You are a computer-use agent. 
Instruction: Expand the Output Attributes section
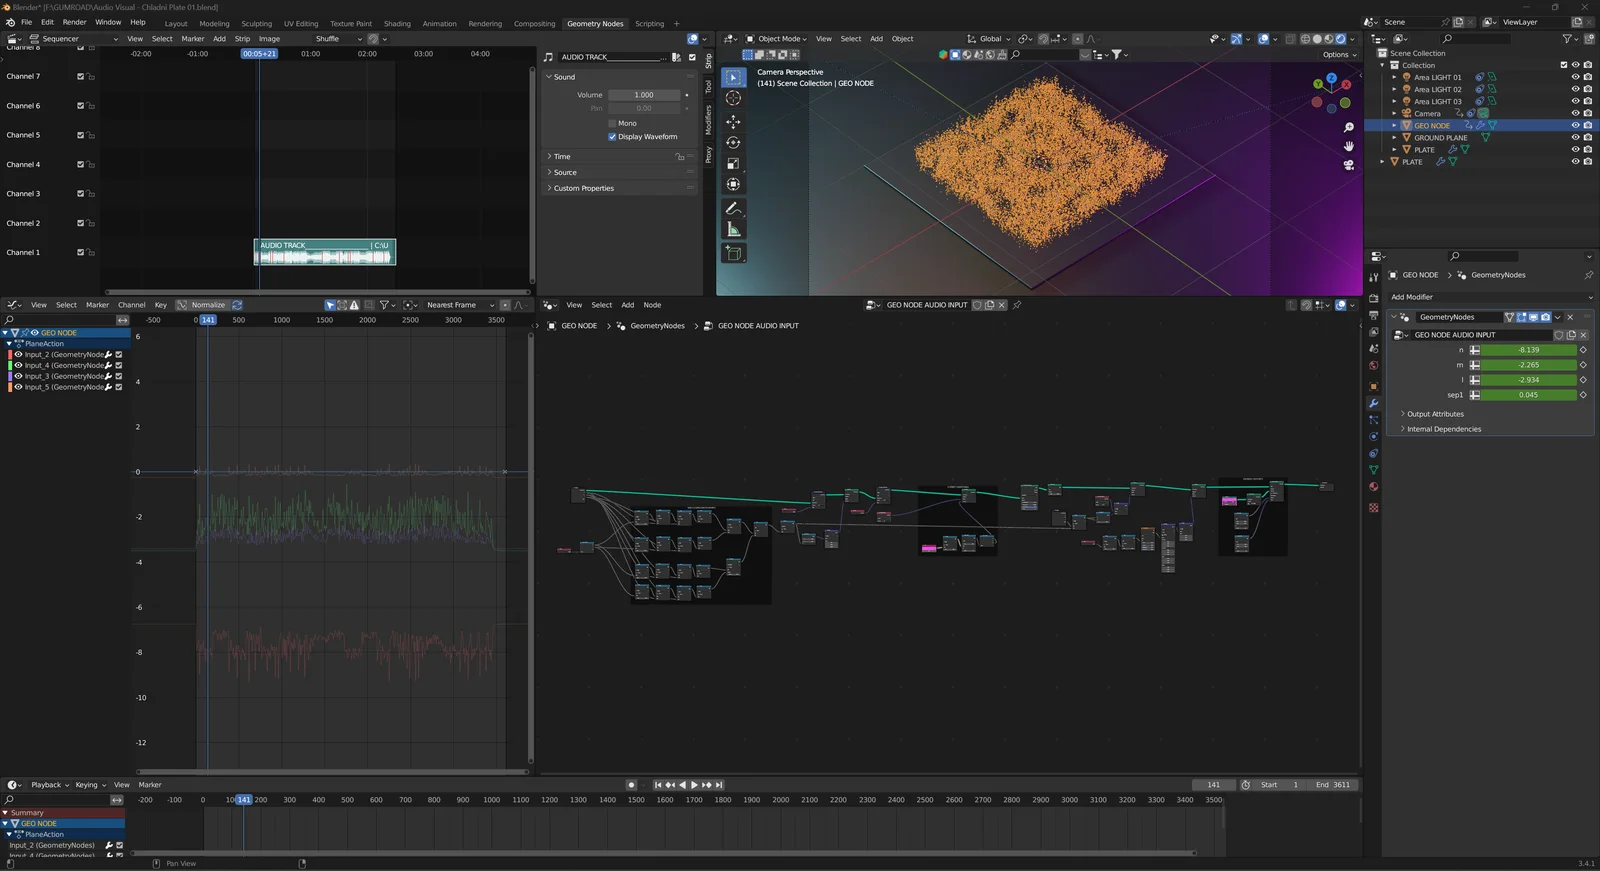click(x=1435, y=414)
